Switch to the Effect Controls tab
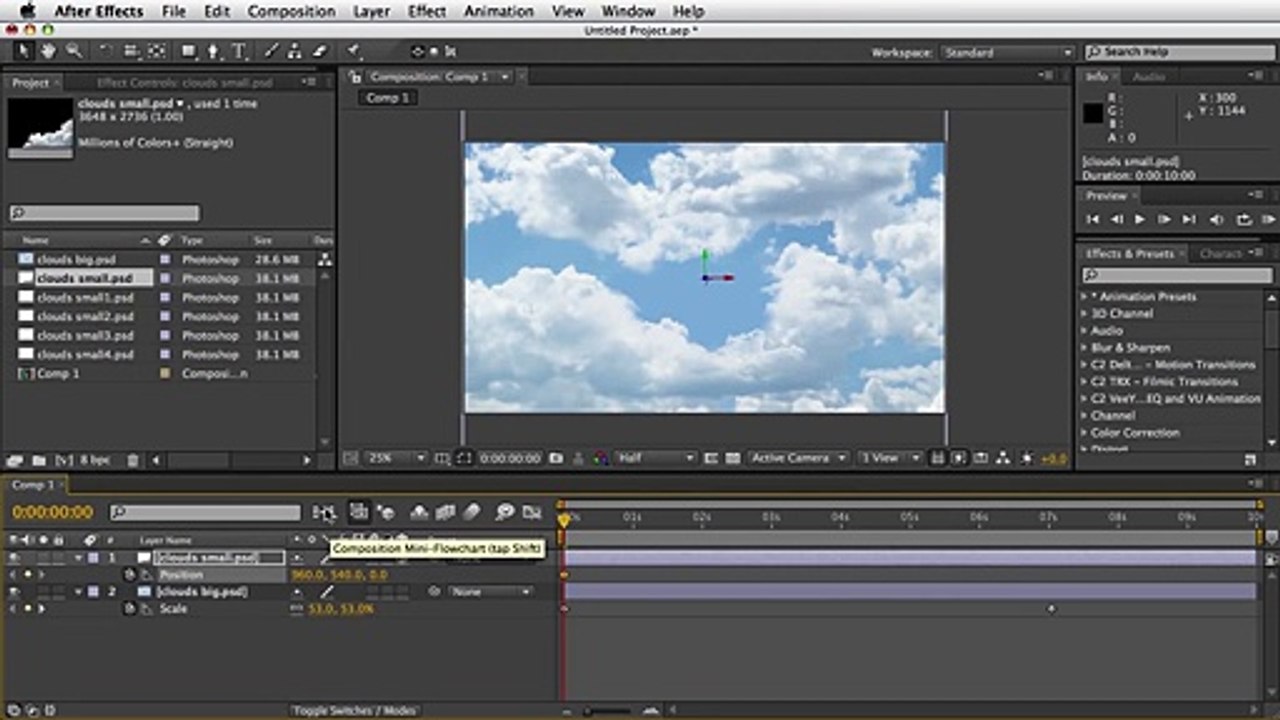 [x=185, y=83]
